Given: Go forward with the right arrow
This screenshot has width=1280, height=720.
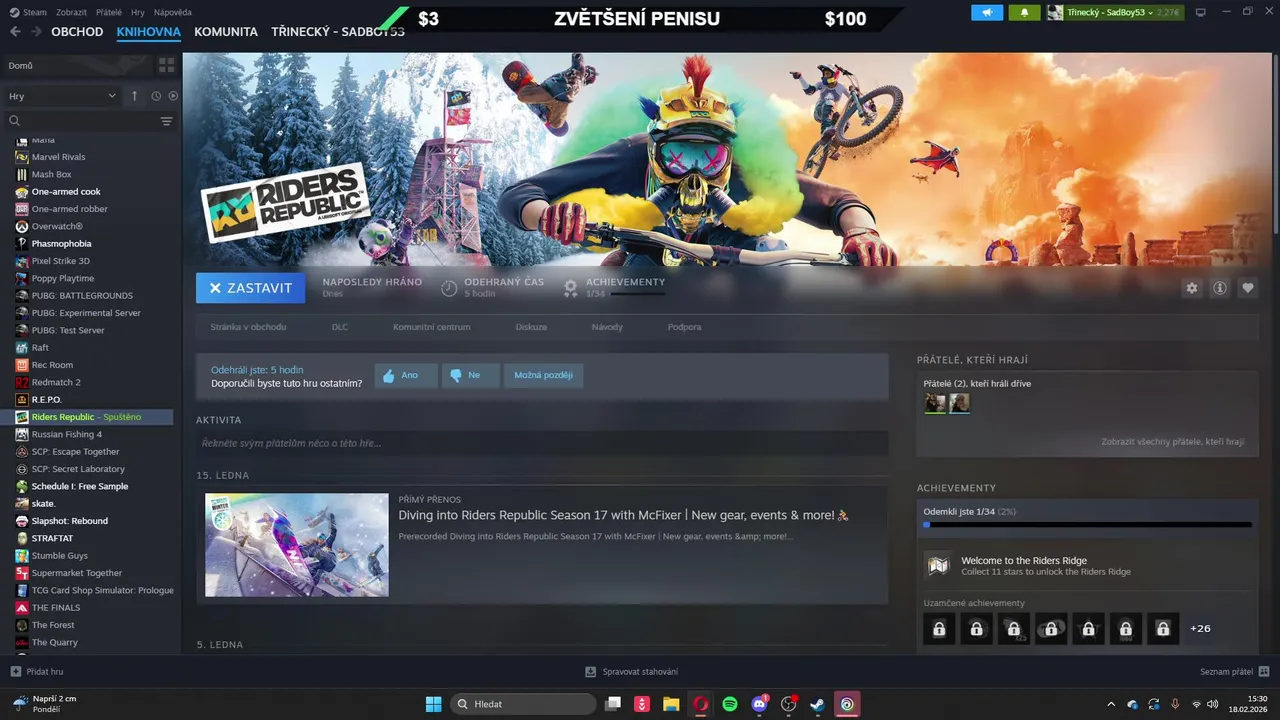Looking at the screenshot, I should pos(36,32).
